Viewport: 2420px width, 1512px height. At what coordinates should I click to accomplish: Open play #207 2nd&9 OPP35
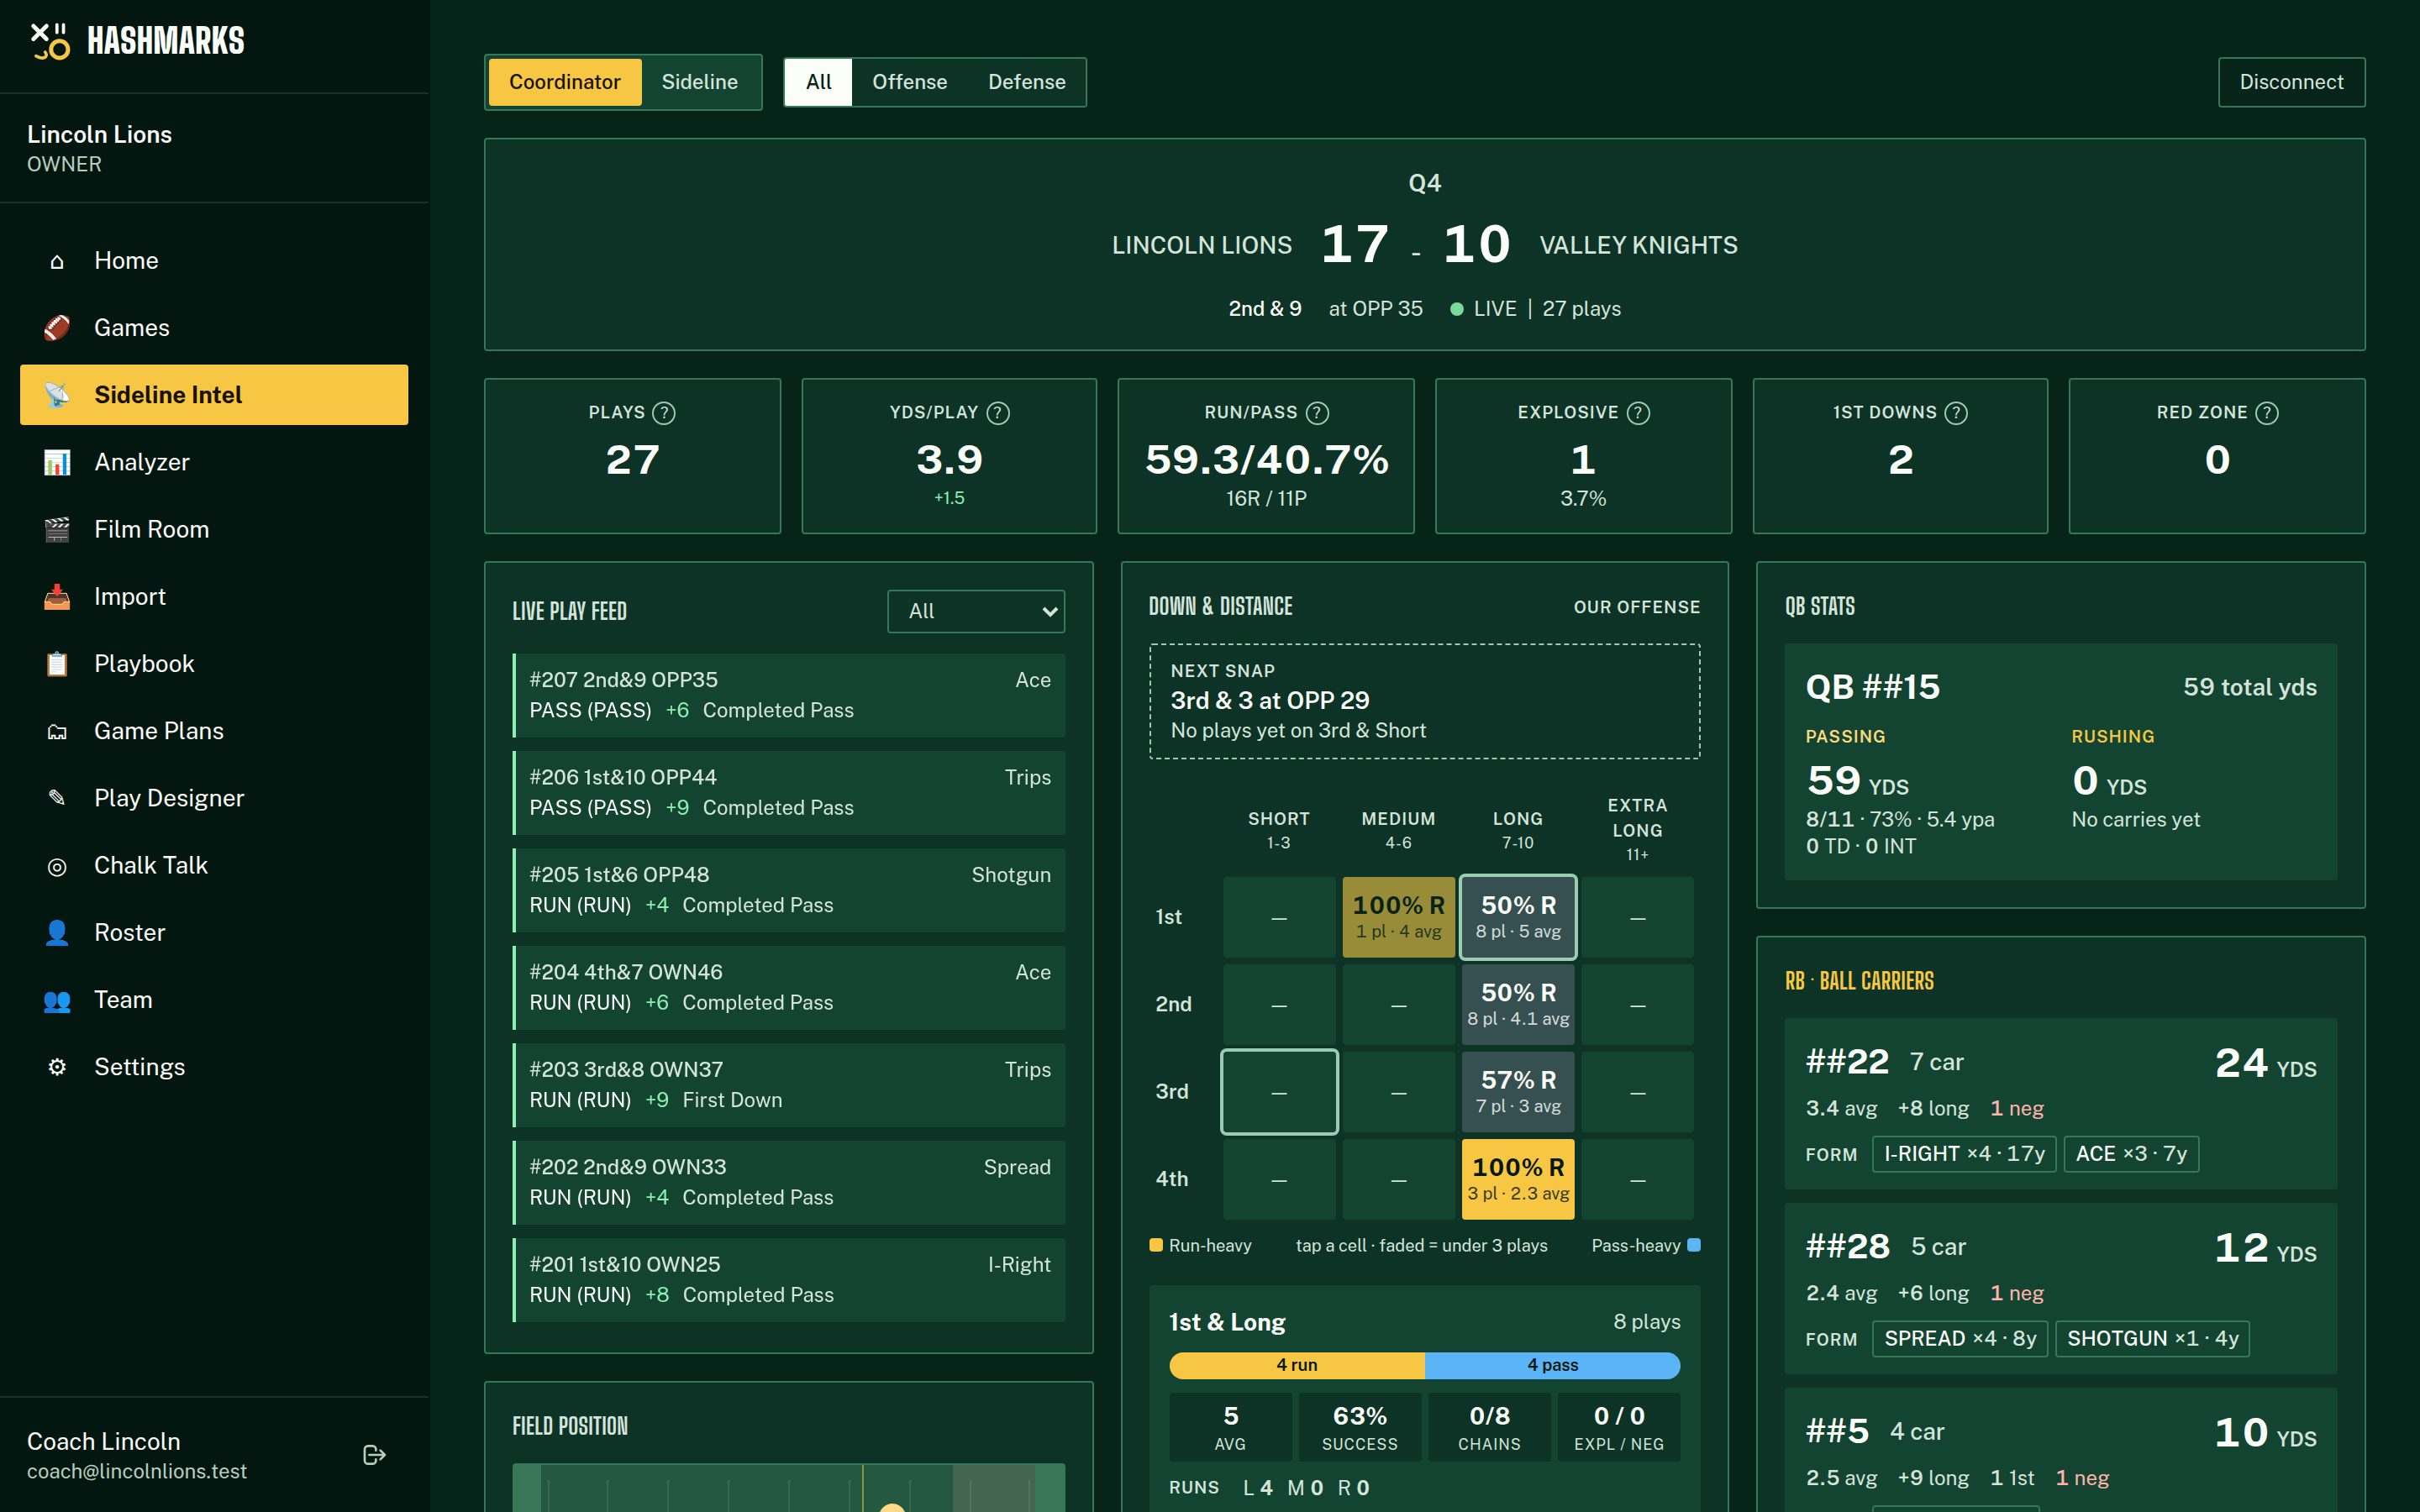(788, 695)
